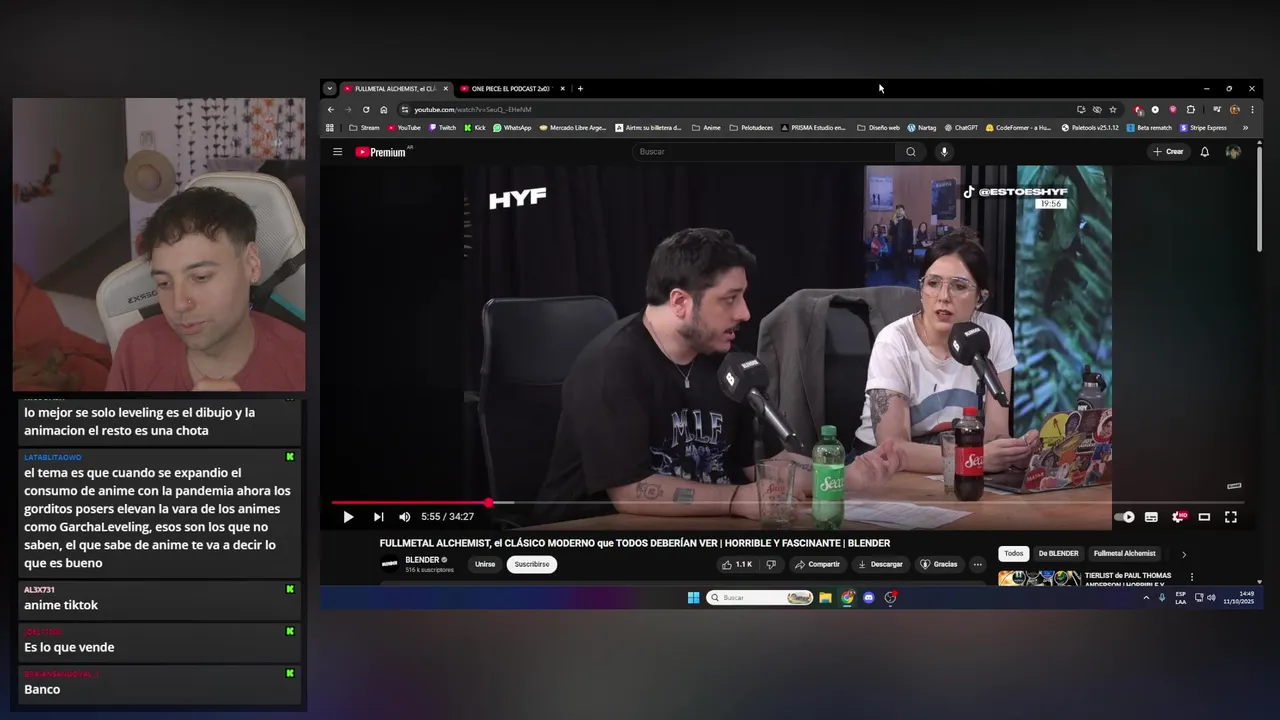Toggle video subtitles button
The height and width of the screenshot is (720, 1280).
coord(1151,517)
